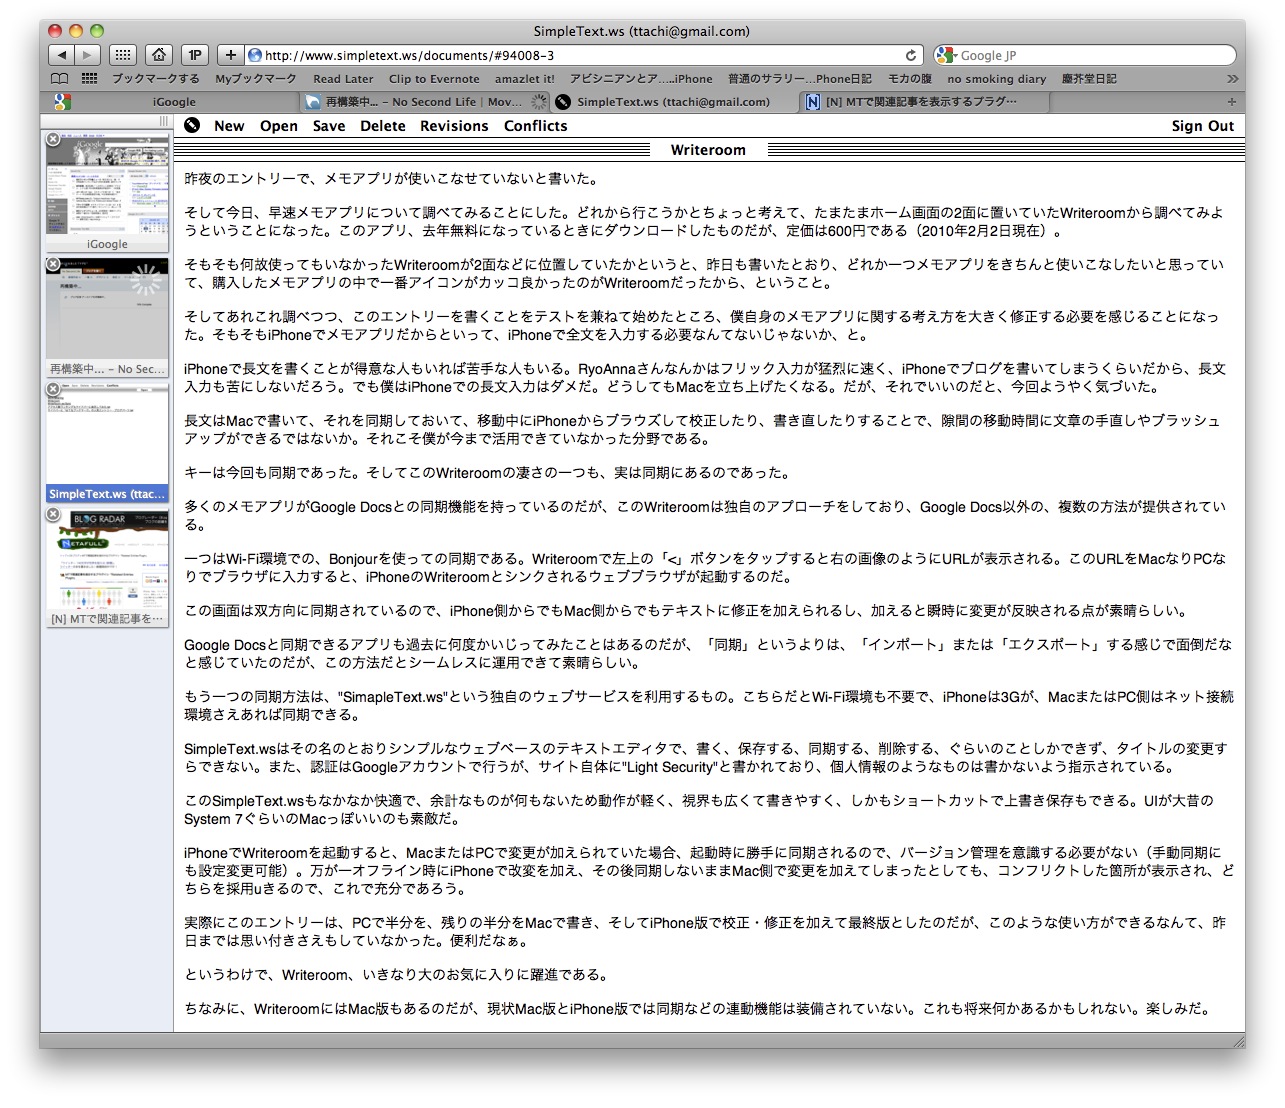
Task: Show more bookmarks with the double chevron
Action: tap(1232, 79)
